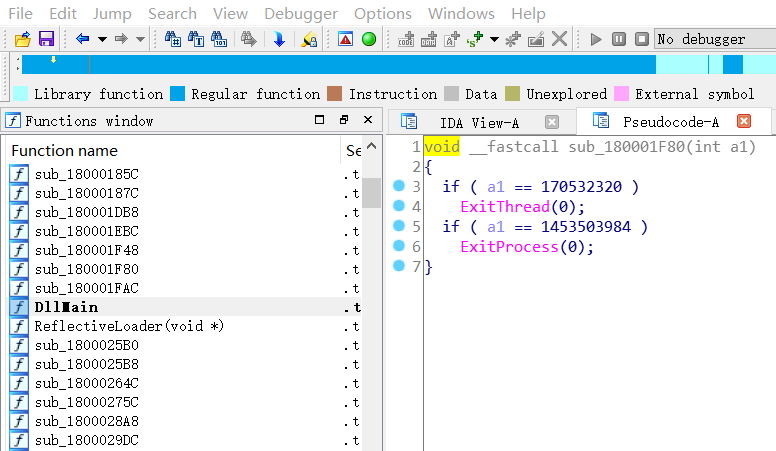
Task: Open the View menu
Action: [230, 13]
